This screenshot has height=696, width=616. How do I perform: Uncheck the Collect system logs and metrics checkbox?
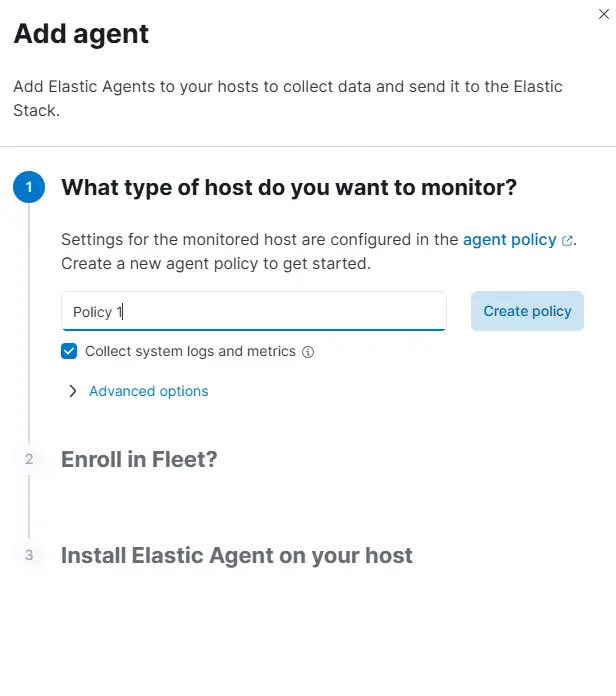(69, 351)
